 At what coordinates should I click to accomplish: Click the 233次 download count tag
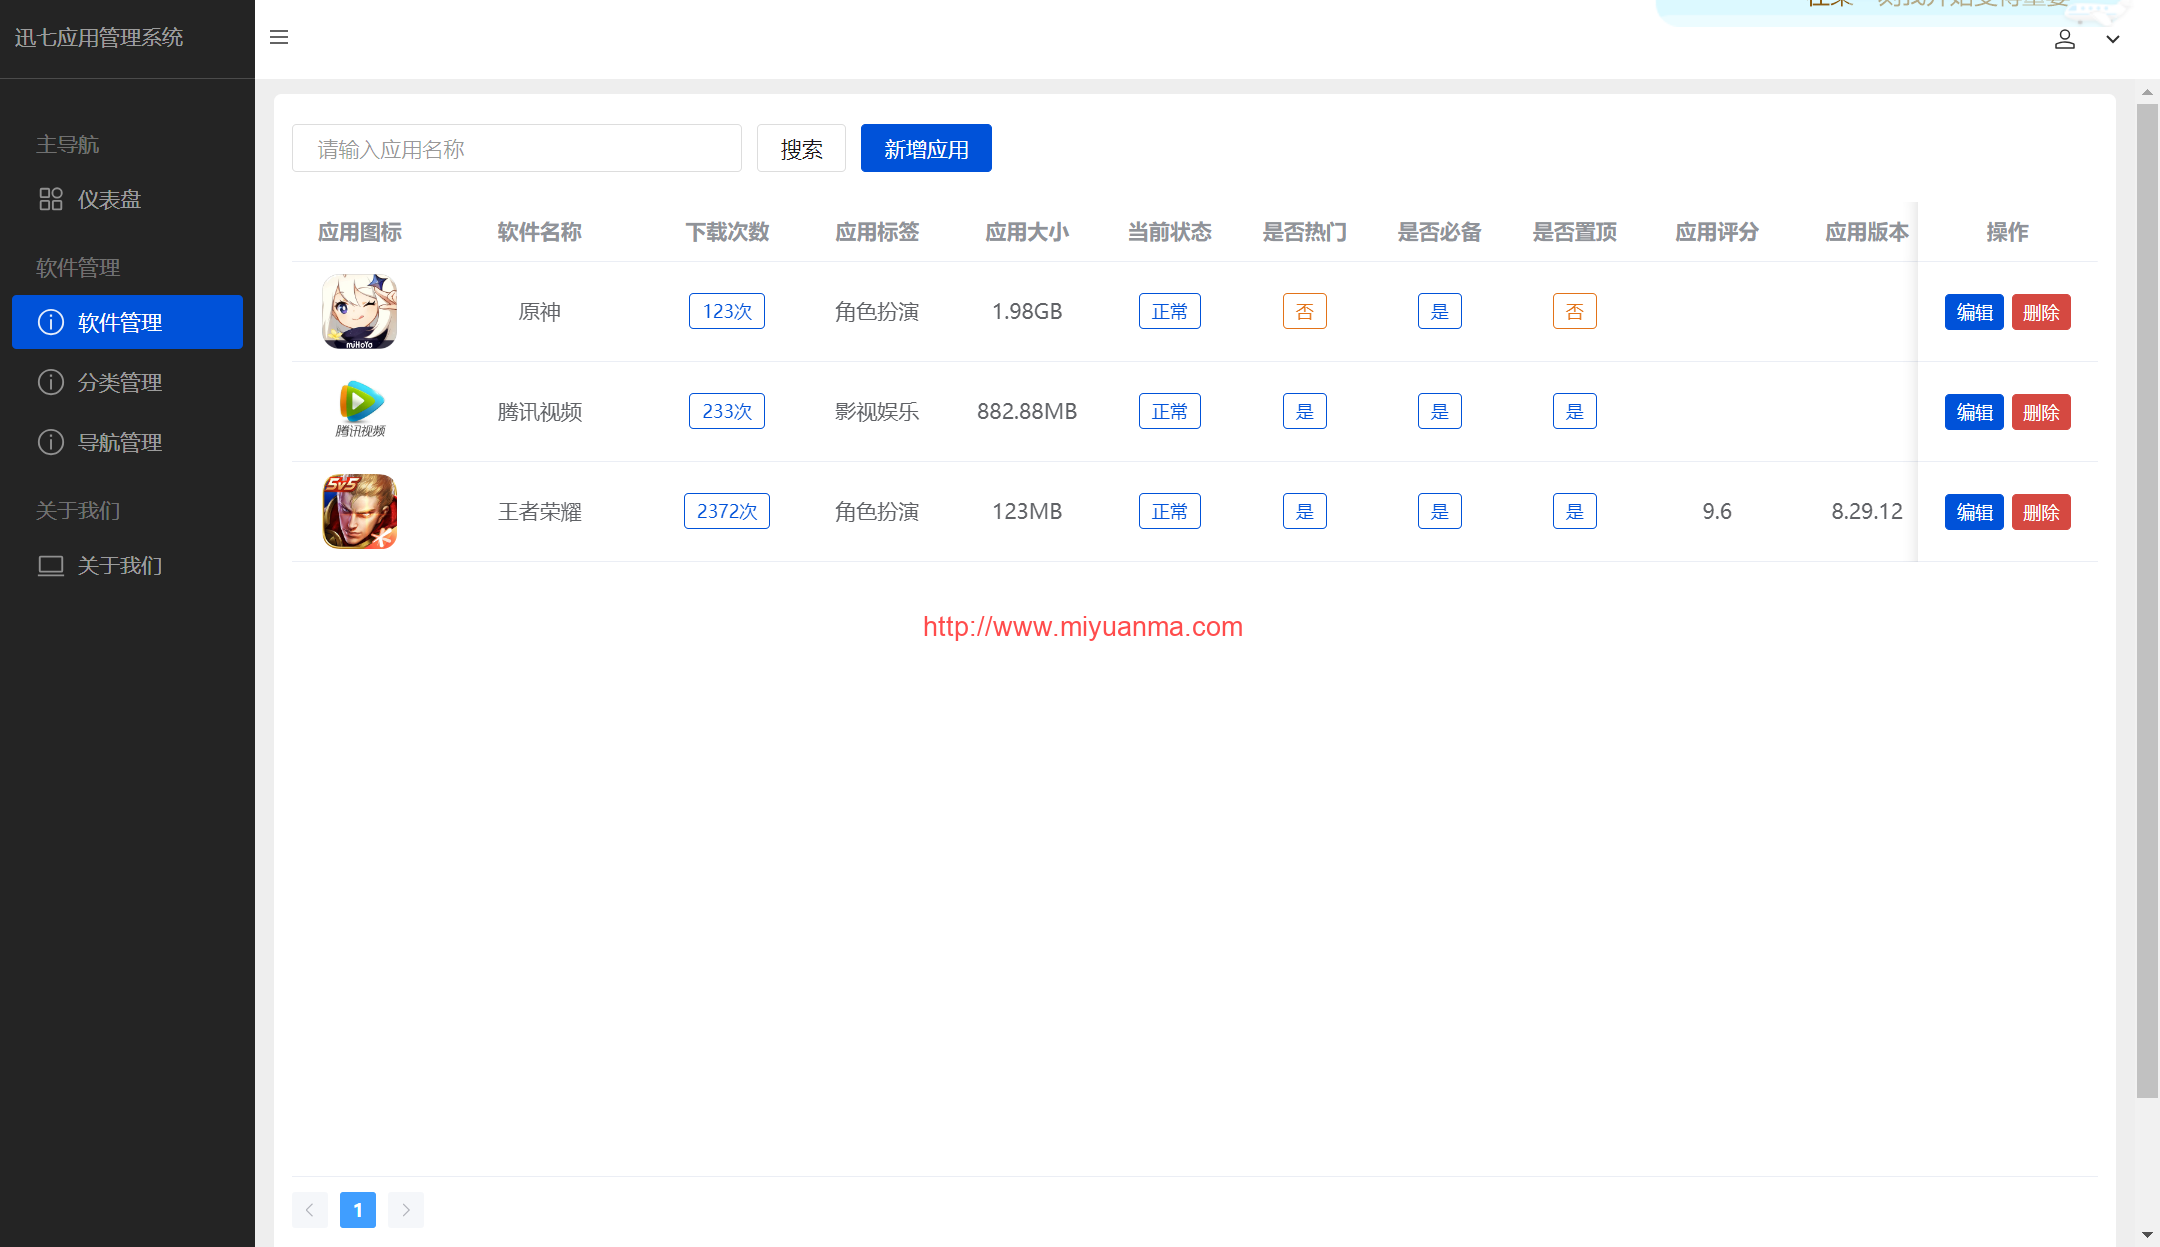pyautogui.click(x=727, y=411)
